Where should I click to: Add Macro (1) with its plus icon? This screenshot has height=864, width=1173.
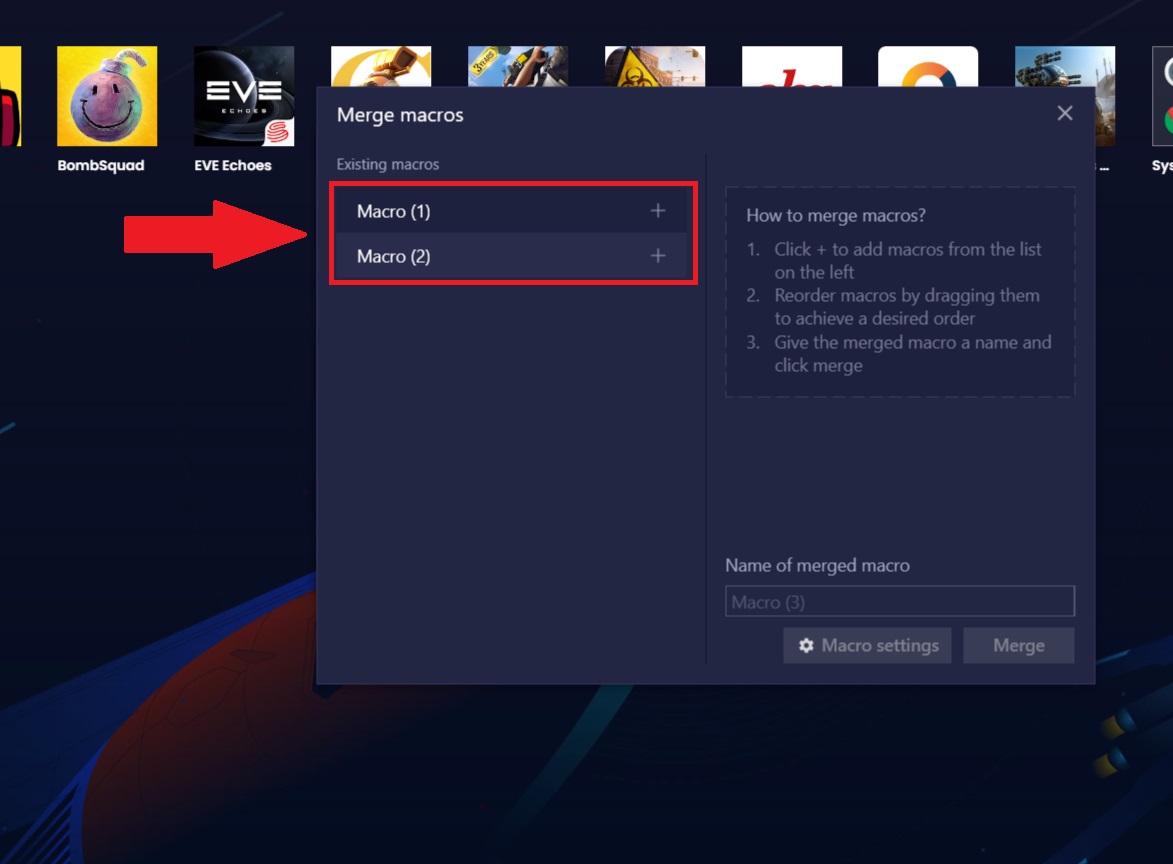pyautogui.click(x=658, y=211)
